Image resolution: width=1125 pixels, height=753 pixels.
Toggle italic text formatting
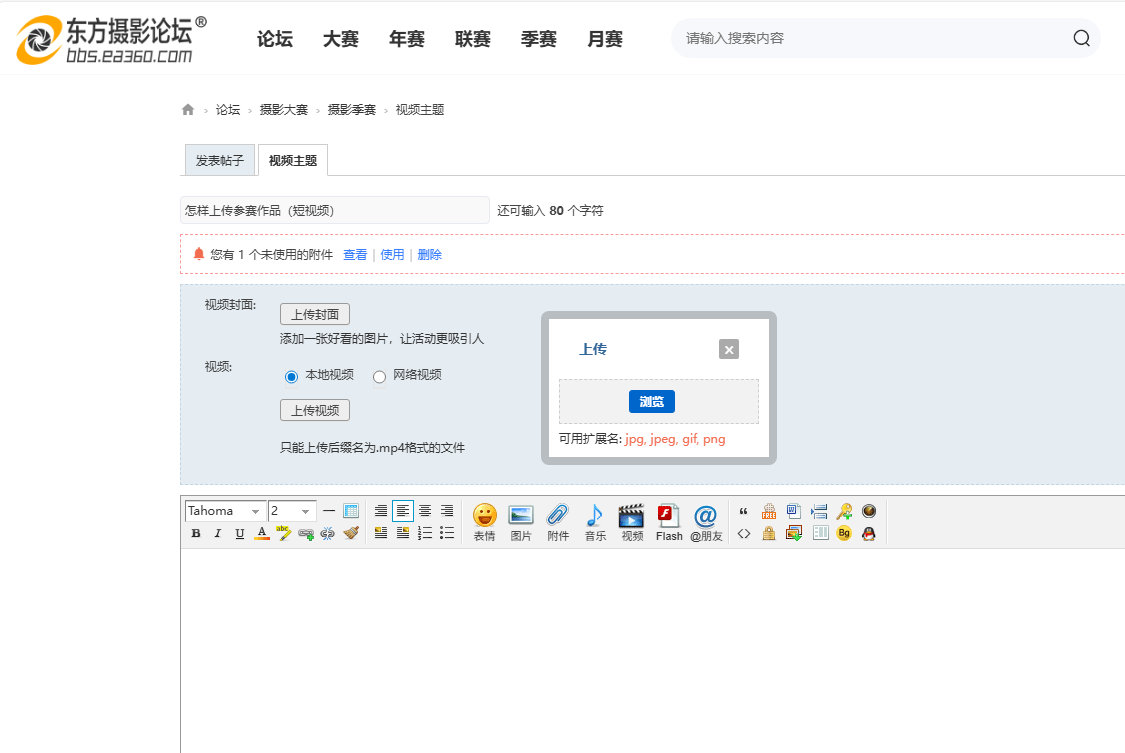point(218,534)
